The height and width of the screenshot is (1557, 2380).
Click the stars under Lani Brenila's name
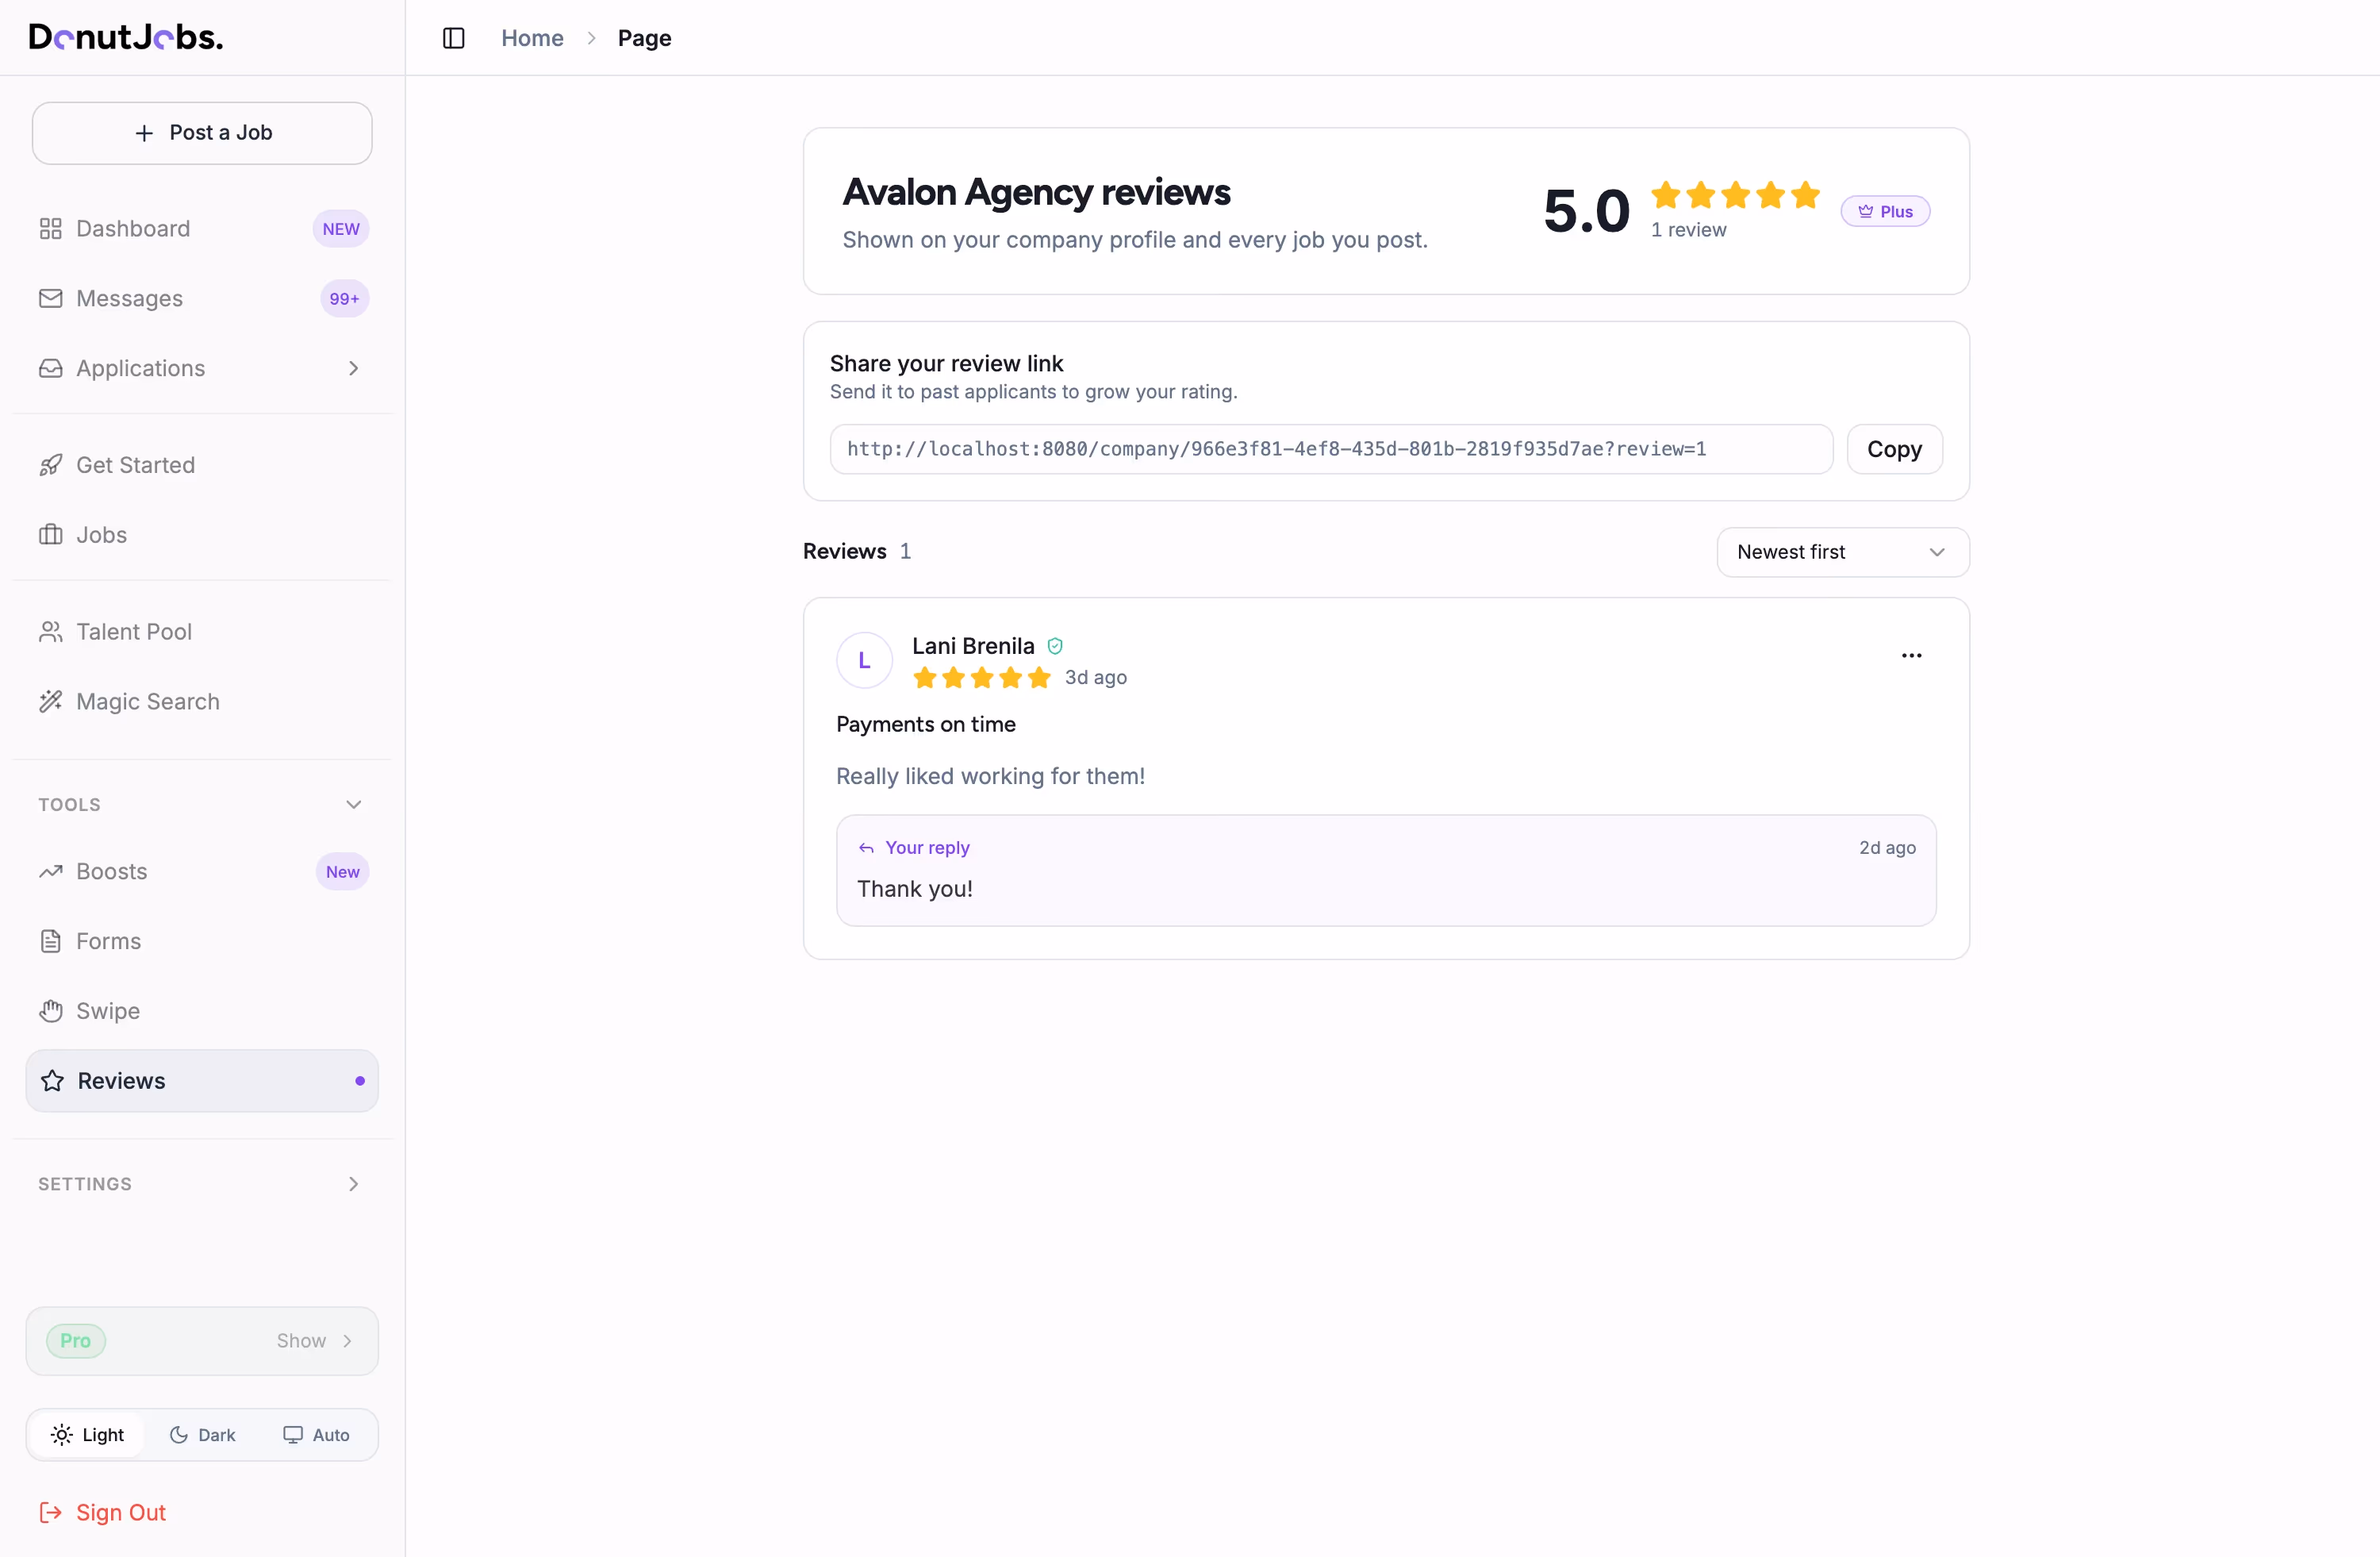[981, 678]
